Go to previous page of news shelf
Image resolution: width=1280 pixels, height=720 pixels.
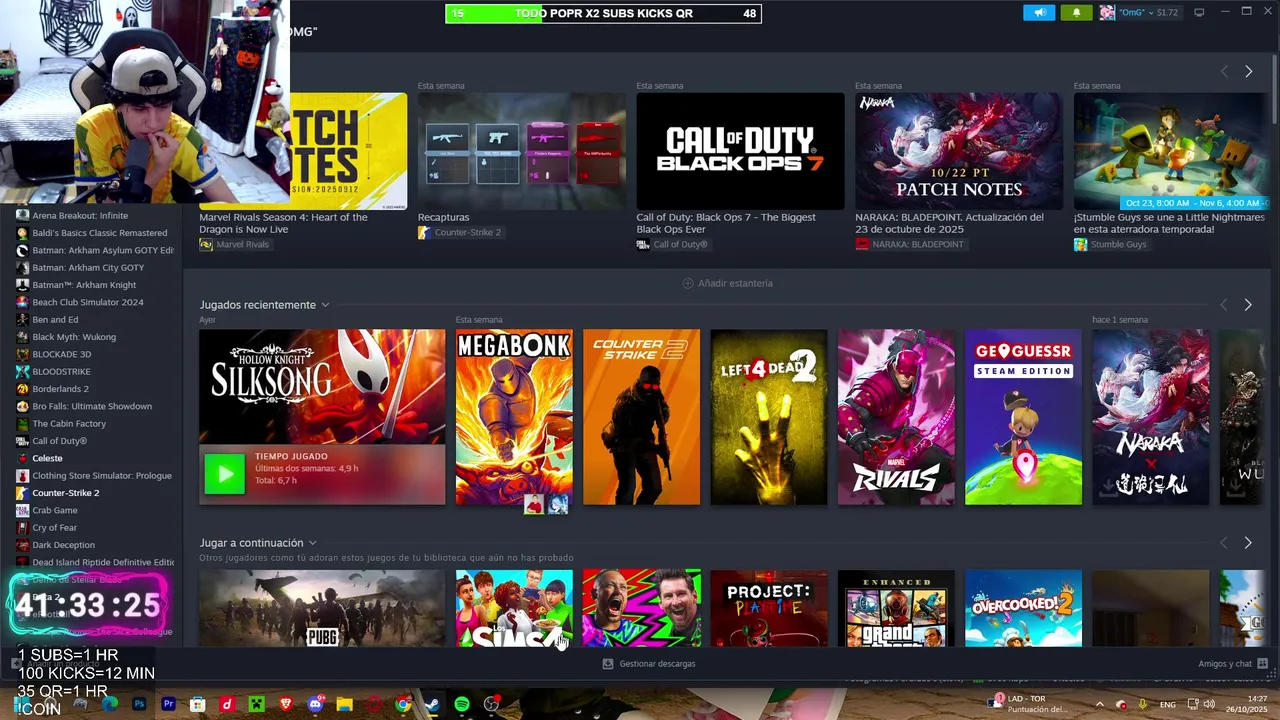(x=1224, y=71)
